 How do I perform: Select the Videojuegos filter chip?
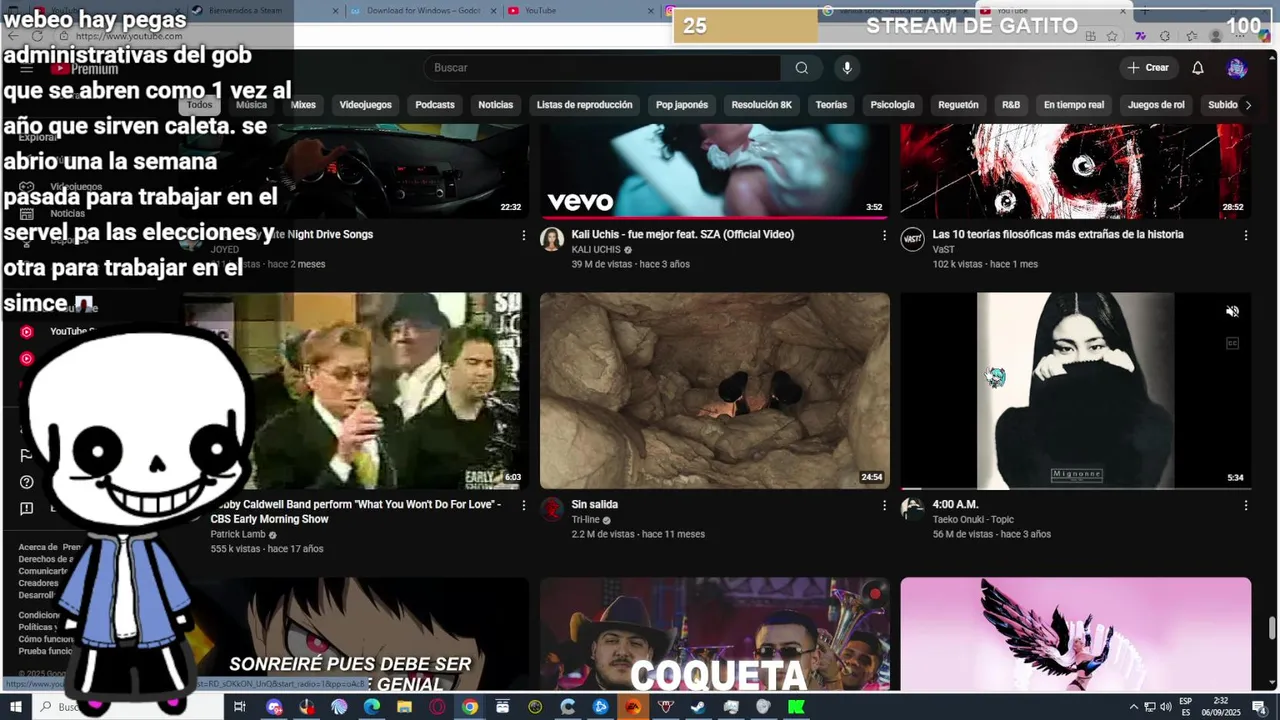(365, 105)
